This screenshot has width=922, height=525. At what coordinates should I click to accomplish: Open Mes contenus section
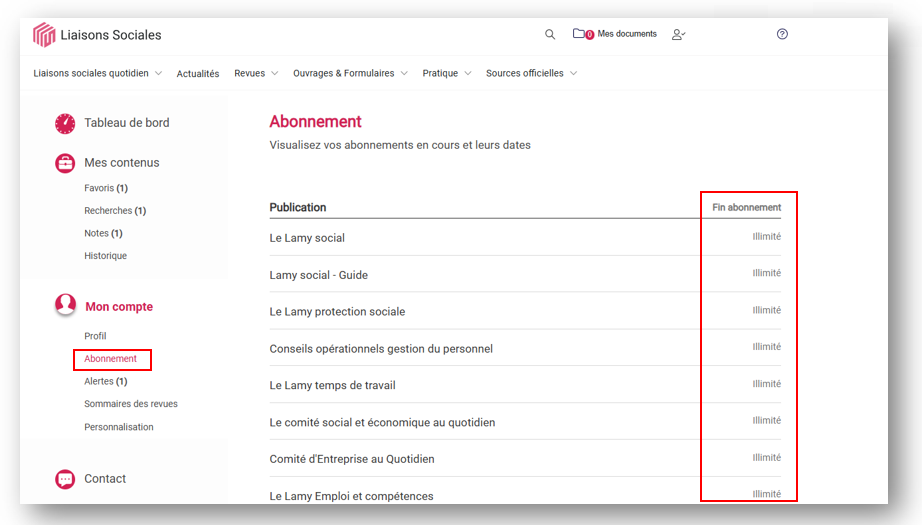[x=122, y=163]
